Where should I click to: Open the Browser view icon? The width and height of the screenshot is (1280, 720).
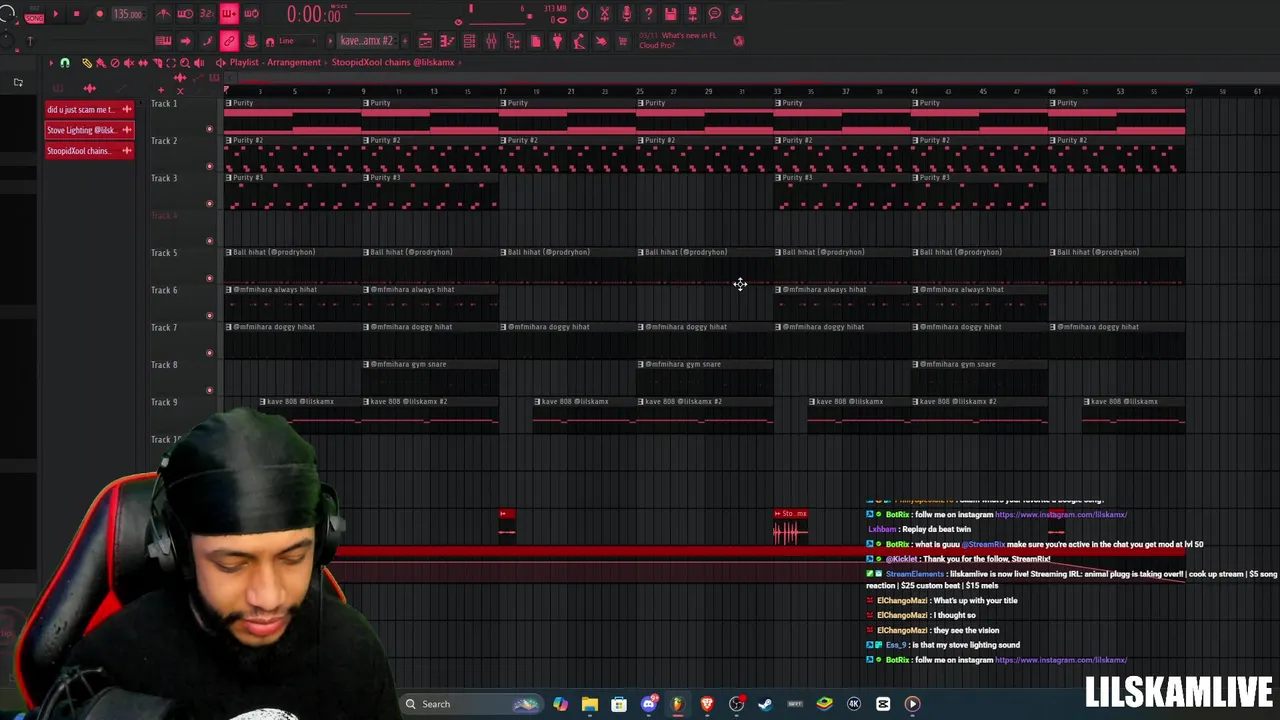[x=513, y=41]
